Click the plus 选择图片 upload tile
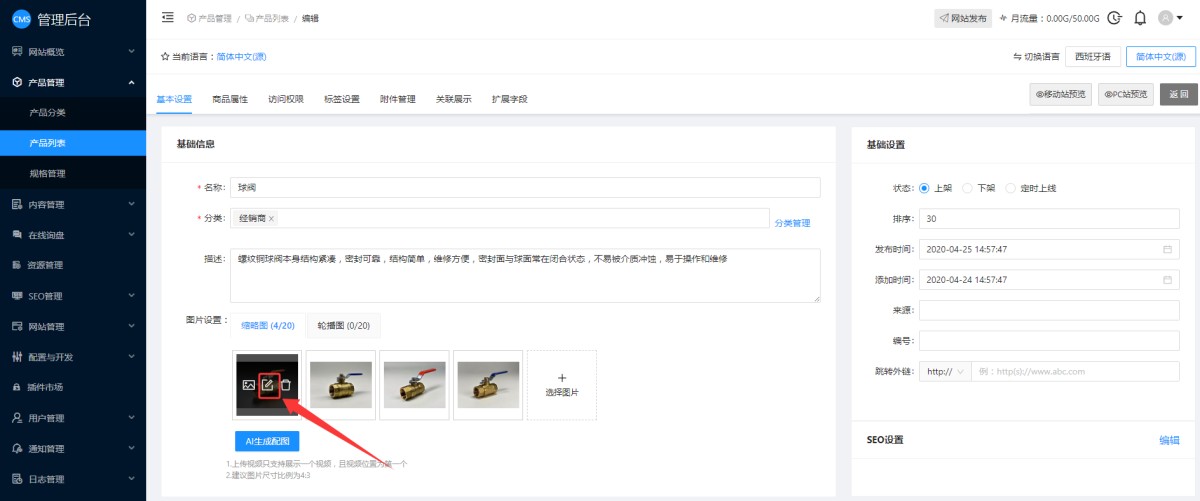The image size is (1200, 501). [x=562, y=384]
